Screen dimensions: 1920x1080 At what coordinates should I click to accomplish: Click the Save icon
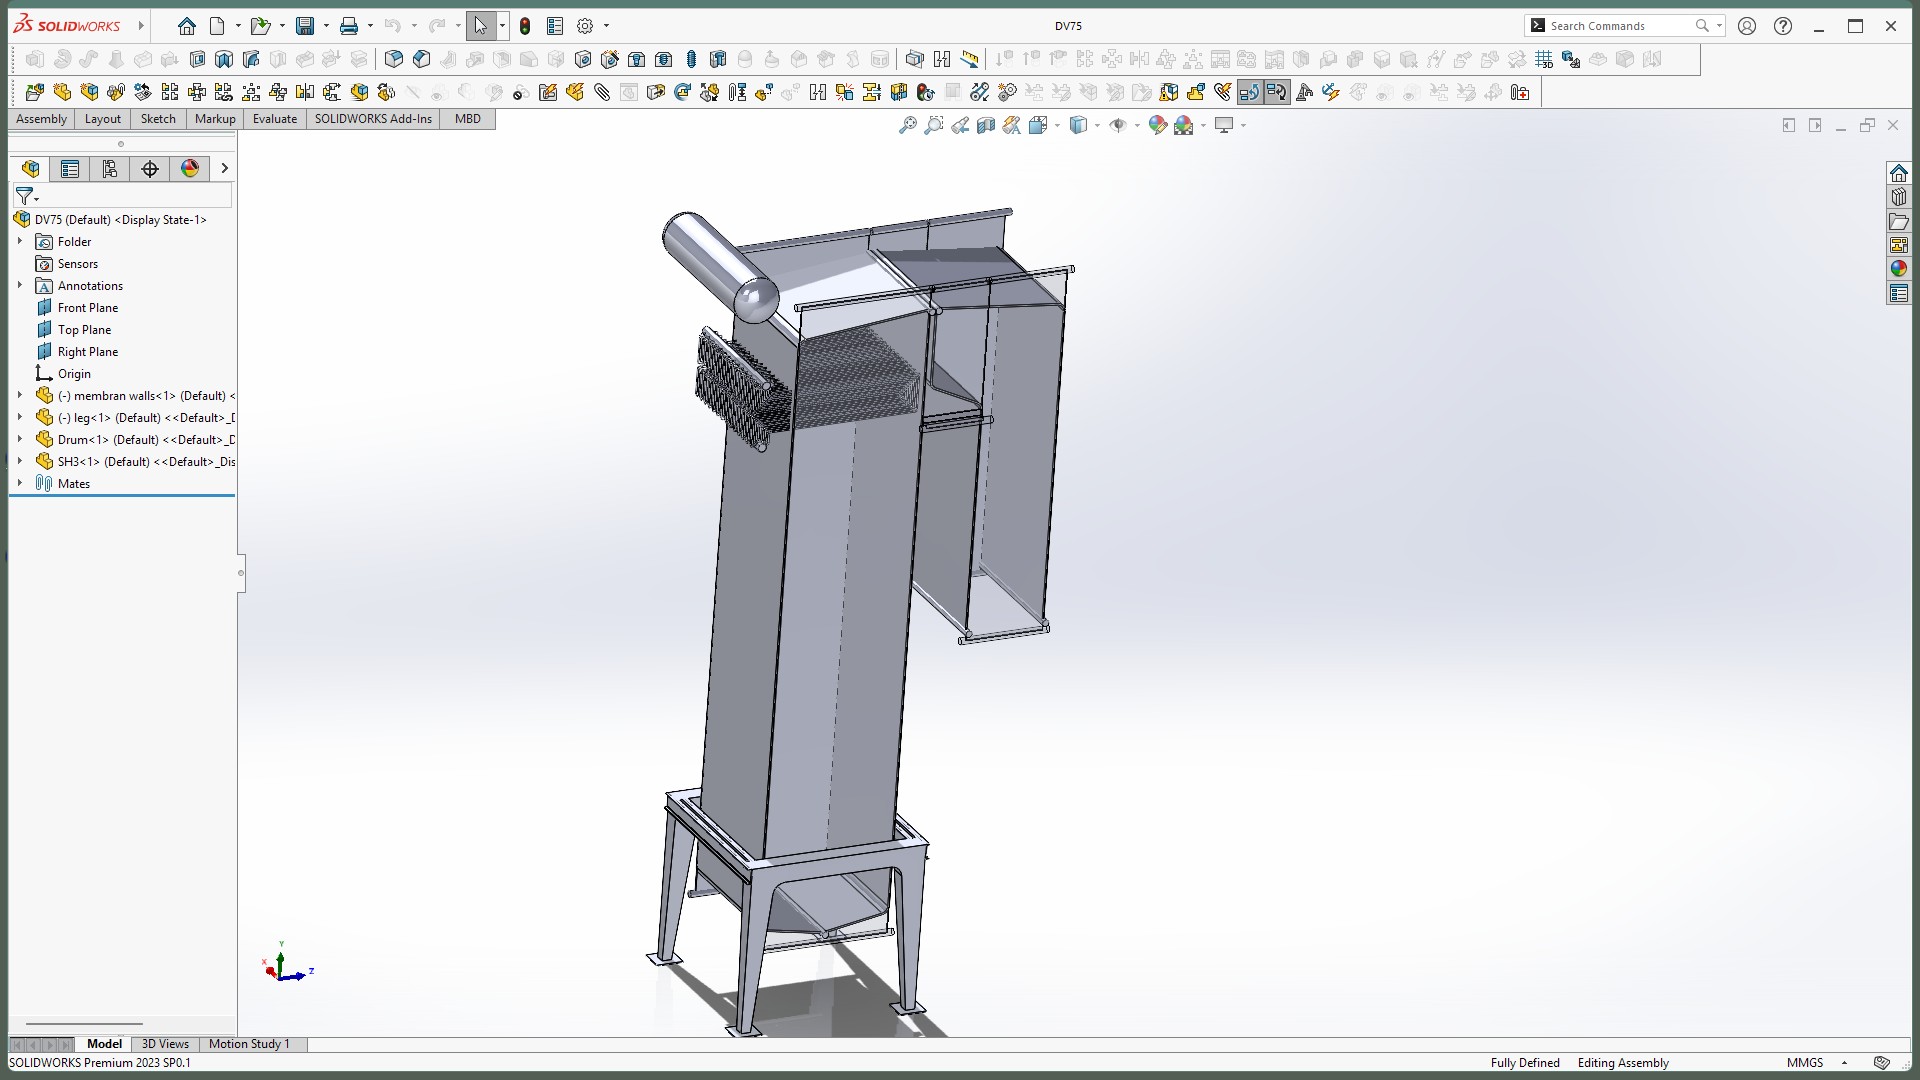click(x=305, y=26)
